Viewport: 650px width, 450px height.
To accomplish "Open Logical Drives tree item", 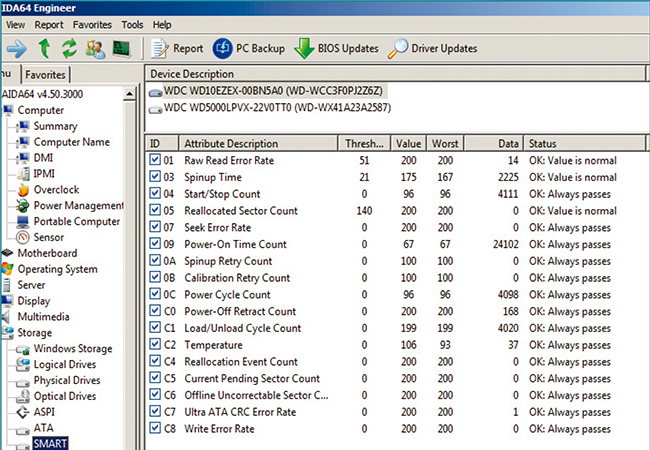I will (x=65, y=365).
